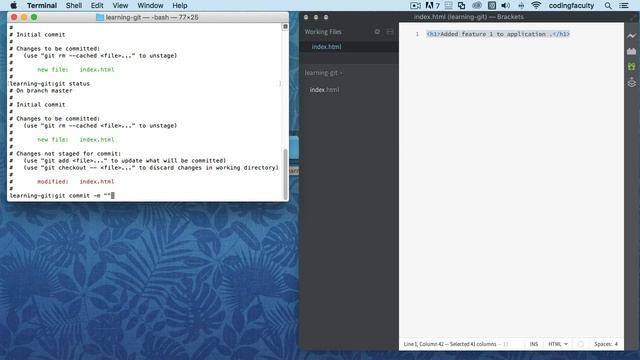Click the small ship-like menu bar icon
This screenshot has height=360, width=640.
521,5
